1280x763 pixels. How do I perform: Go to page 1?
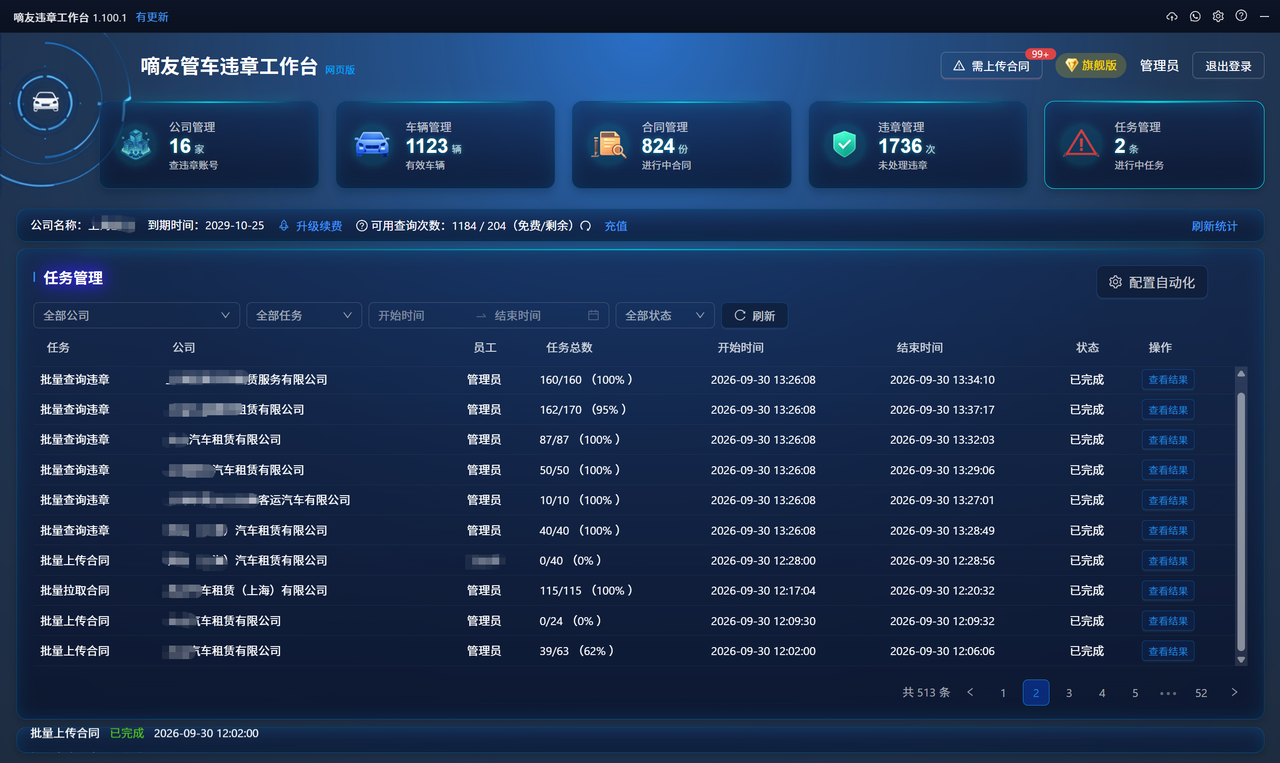[1003, 693]
